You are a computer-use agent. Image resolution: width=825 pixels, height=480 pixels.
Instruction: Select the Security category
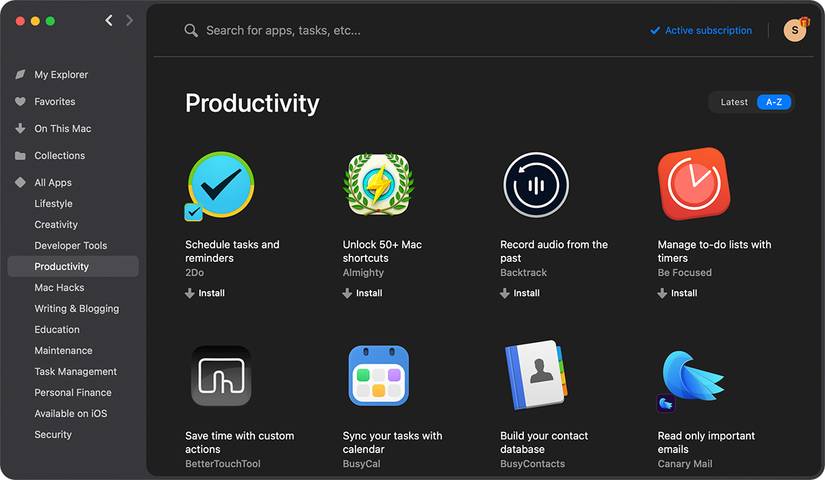(53, 435)
